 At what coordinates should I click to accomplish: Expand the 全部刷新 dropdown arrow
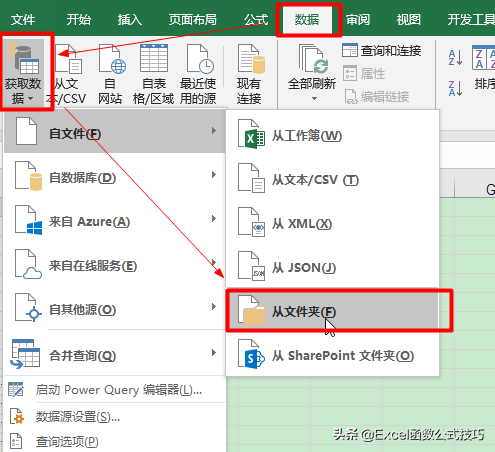[314, 99]
